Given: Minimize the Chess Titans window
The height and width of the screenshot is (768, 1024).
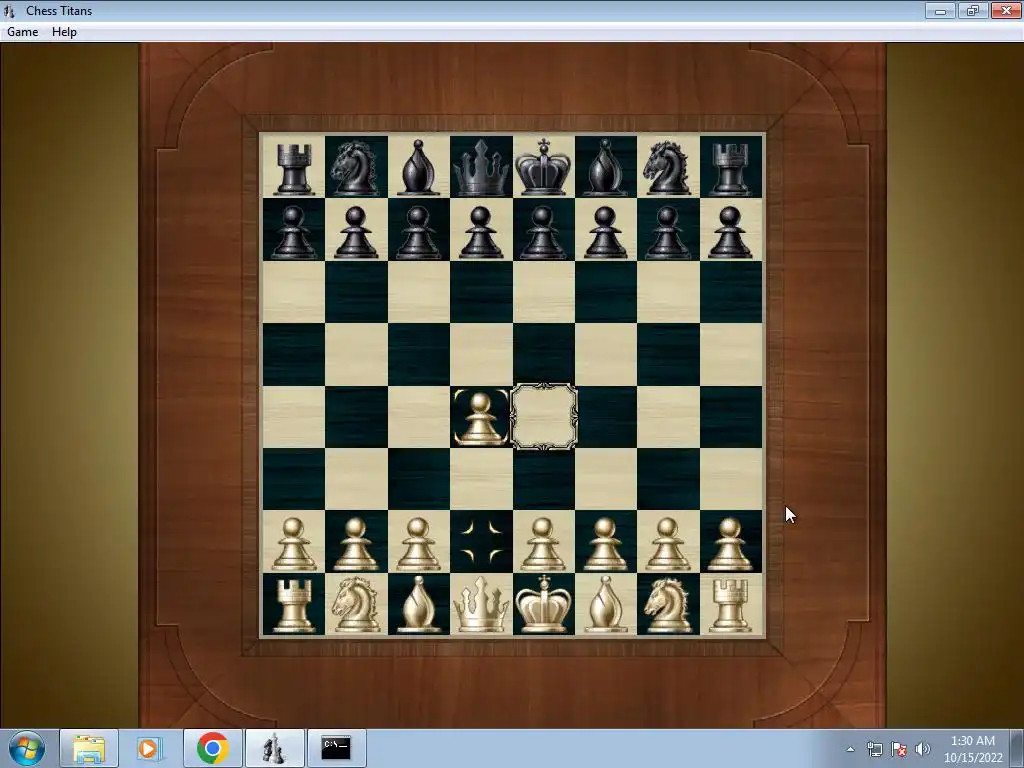Looking at the screenshot, I should point(940,10).
